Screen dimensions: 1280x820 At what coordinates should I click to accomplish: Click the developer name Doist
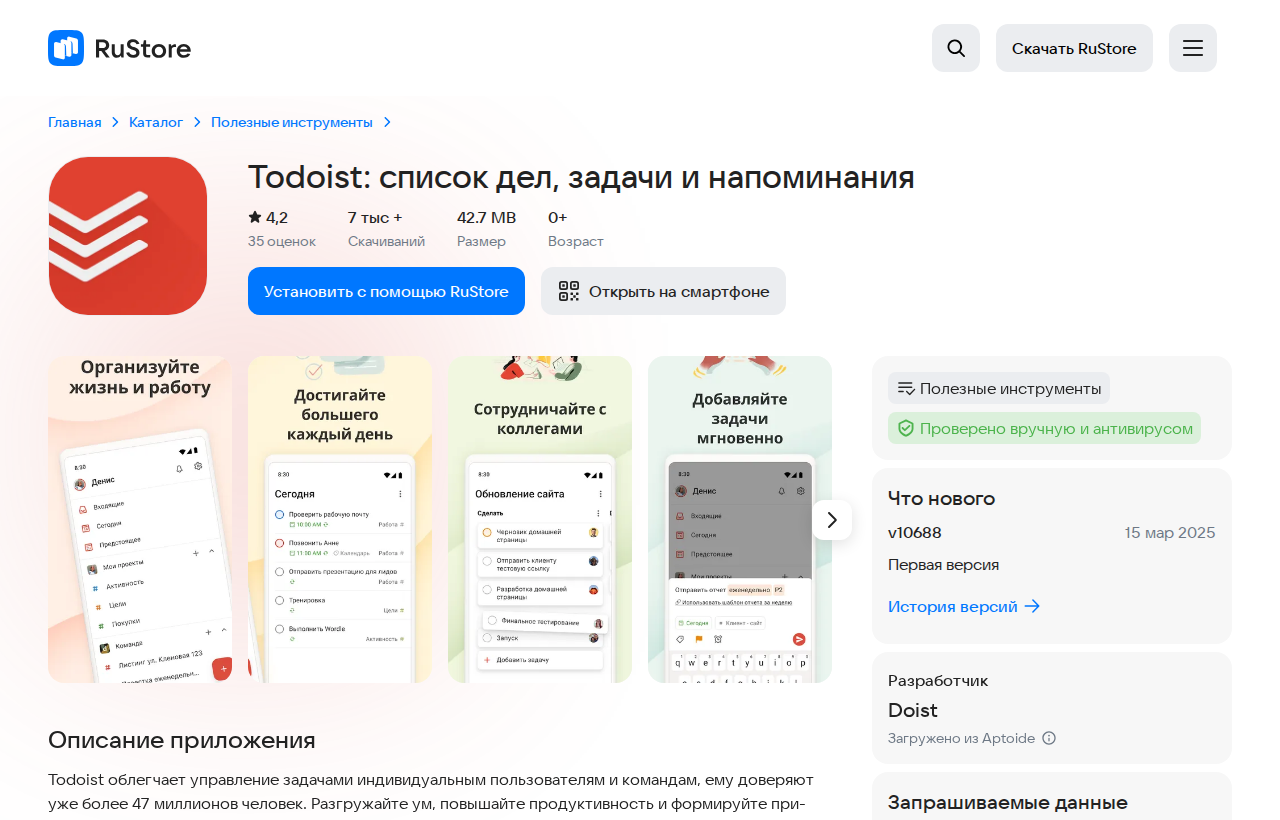pos(913,710)
